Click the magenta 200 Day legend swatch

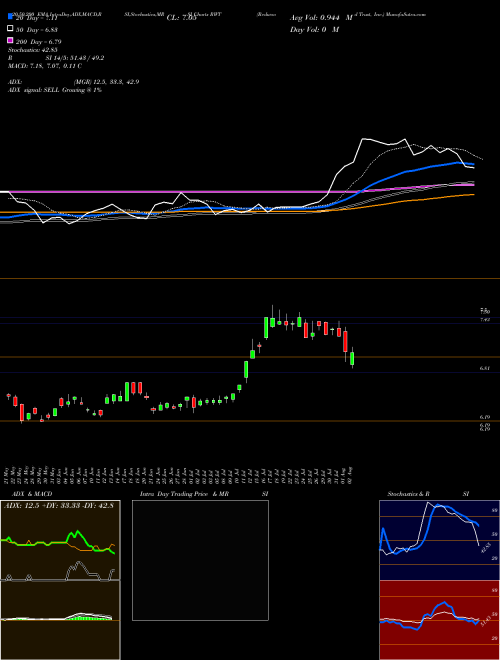(10, 41)
